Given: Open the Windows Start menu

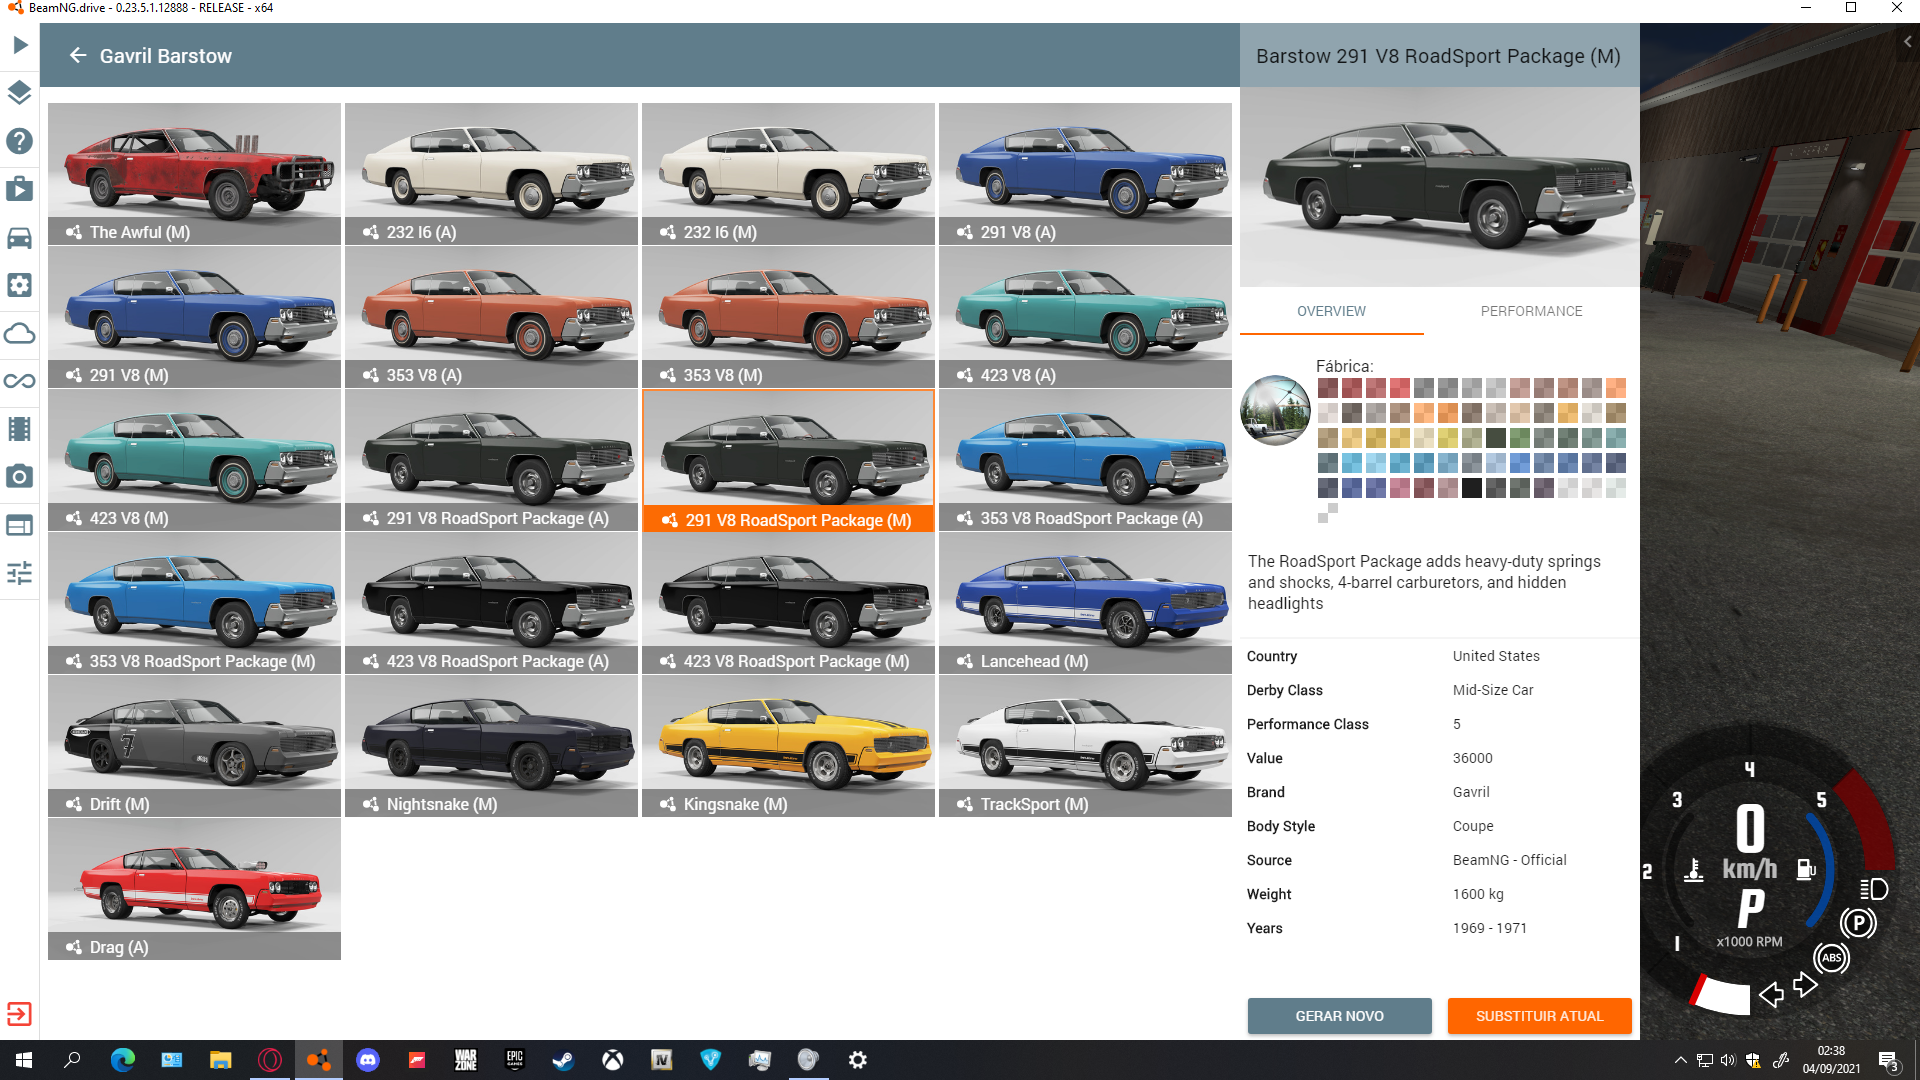Looking at the screenshot, I should [x=24, y=1060].
